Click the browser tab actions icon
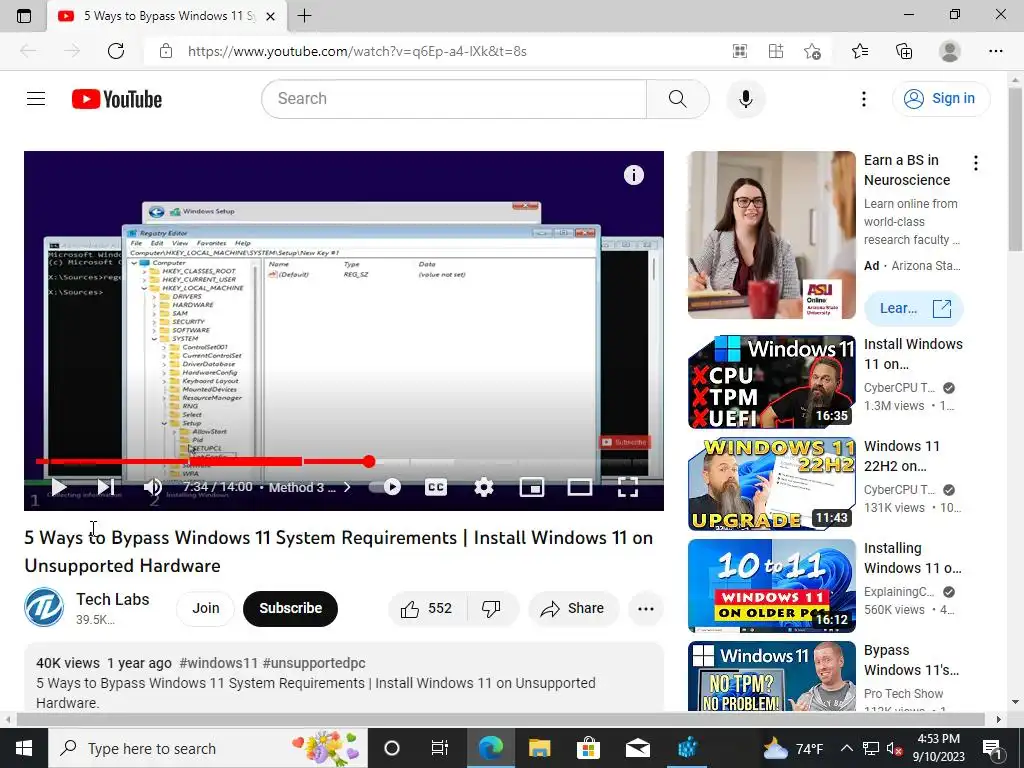 [x=24, y=16]
